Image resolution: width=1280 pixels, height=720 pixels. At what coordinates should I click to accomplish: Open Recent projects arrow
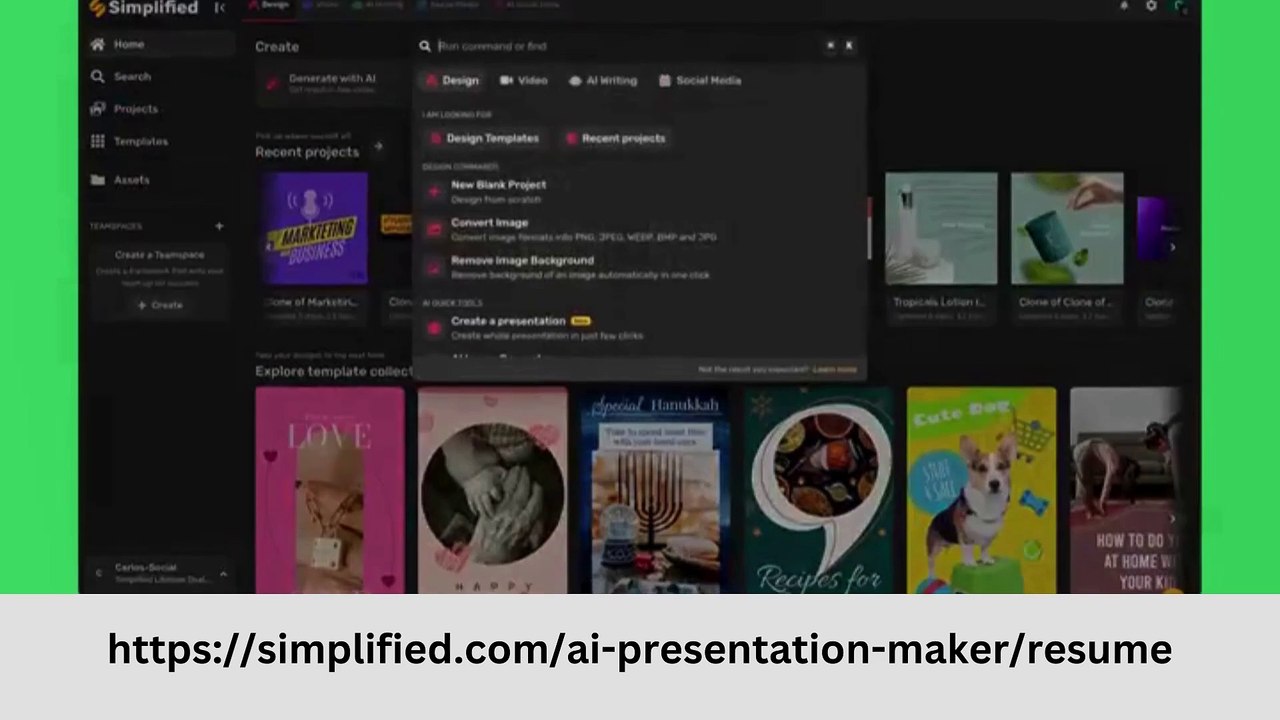pos(378,147)
